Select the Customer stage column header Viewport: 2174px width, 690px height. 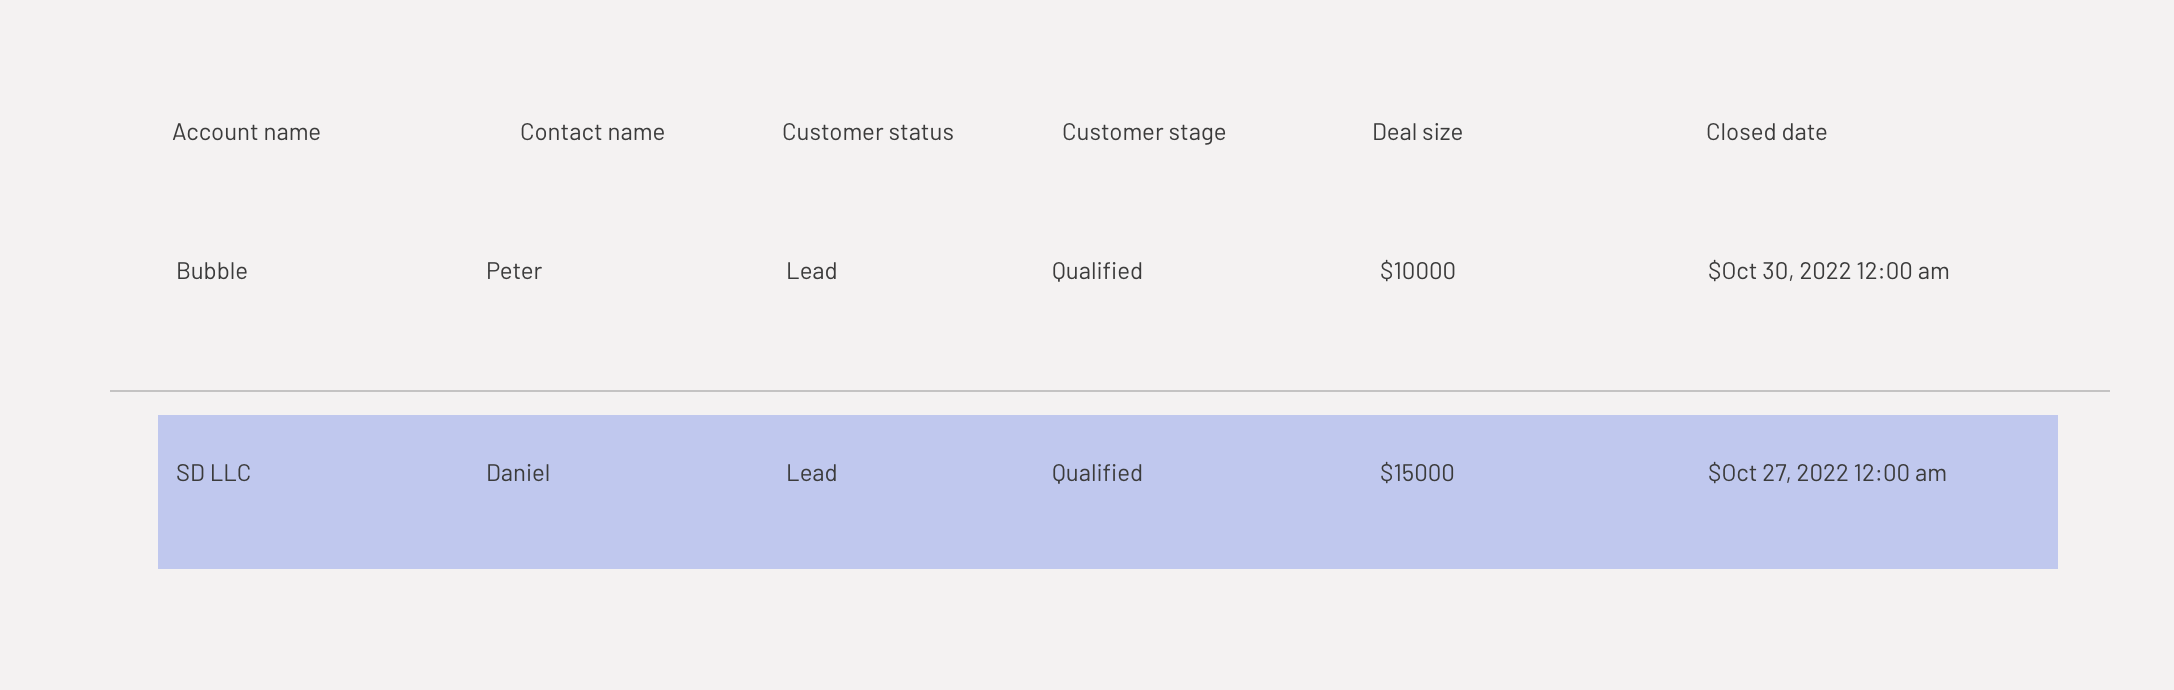tap(1143, 132)
